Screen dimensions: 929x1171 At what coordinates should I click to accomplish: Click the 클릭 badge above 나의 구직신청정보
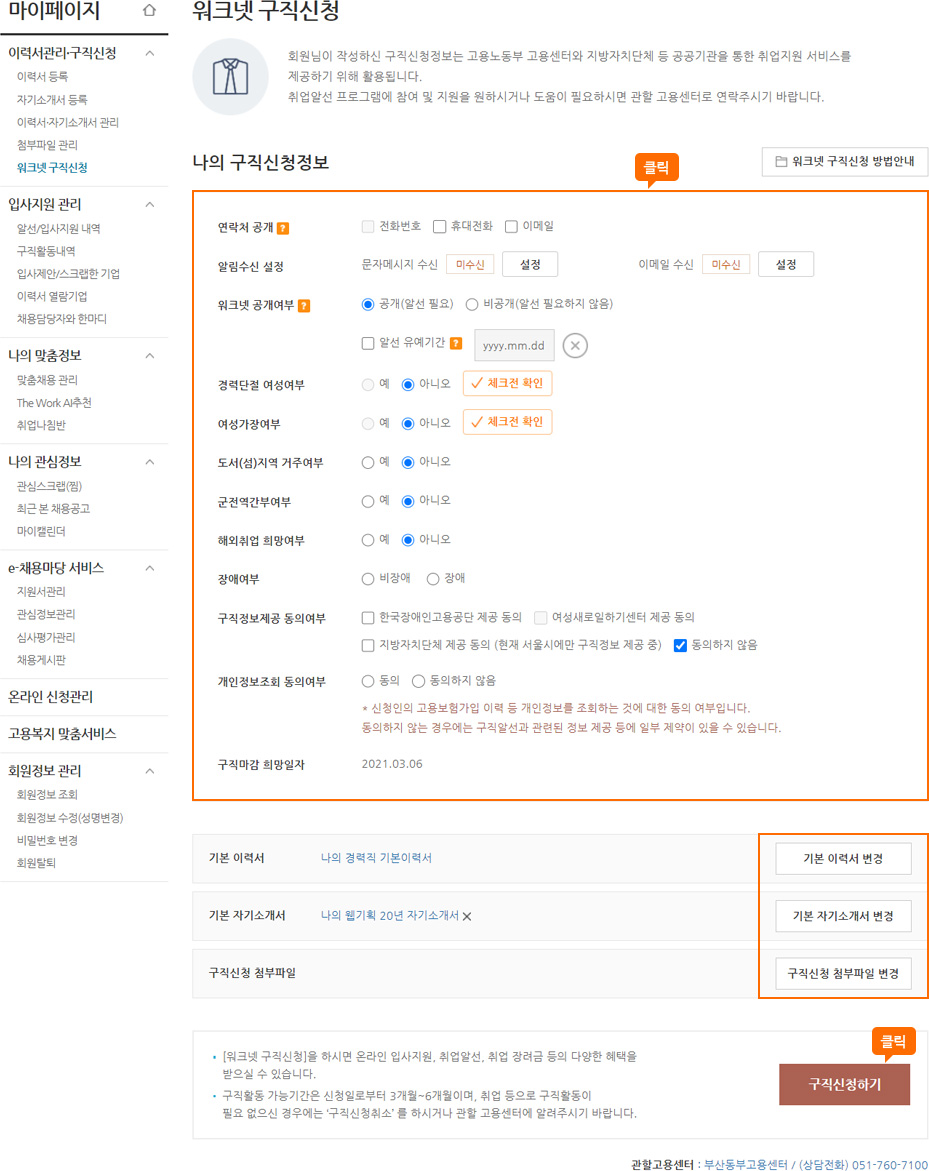point(656,167)
